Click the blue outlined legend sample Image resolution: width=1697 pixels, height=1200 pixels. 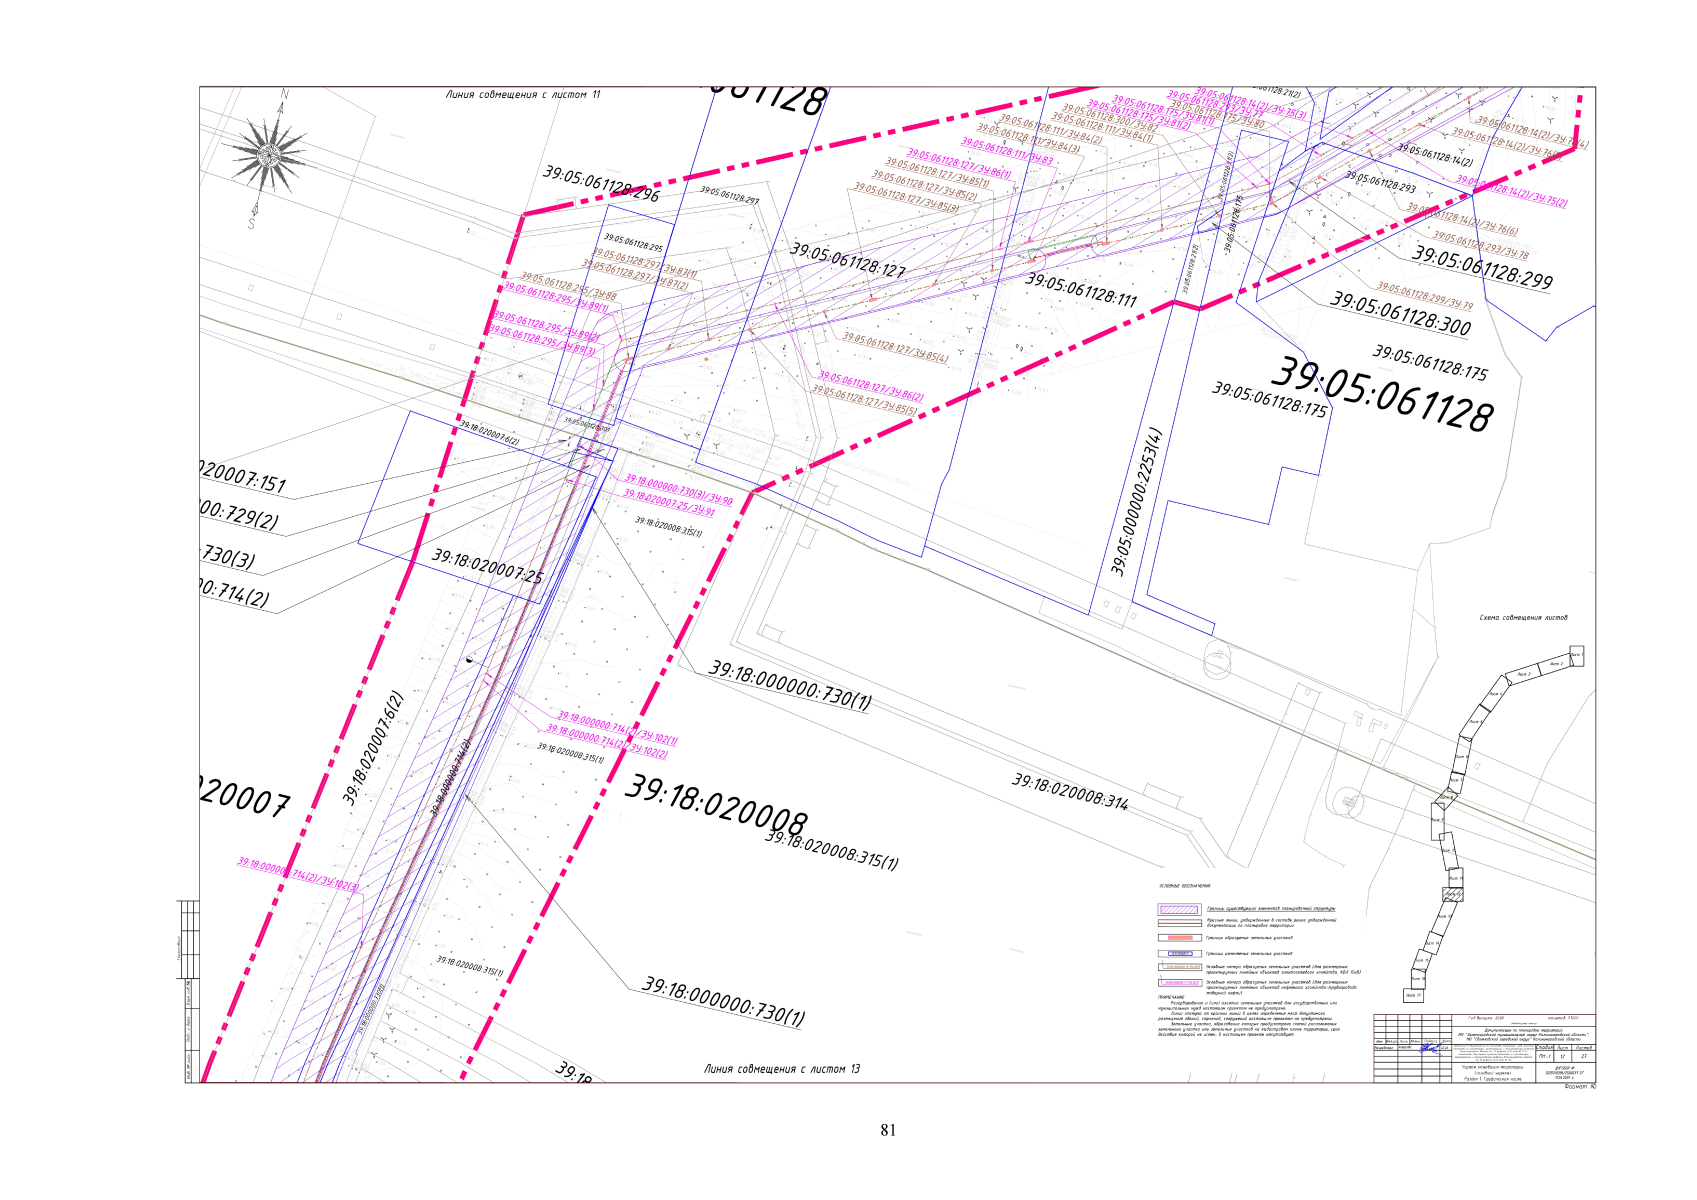coord(1179,954)
